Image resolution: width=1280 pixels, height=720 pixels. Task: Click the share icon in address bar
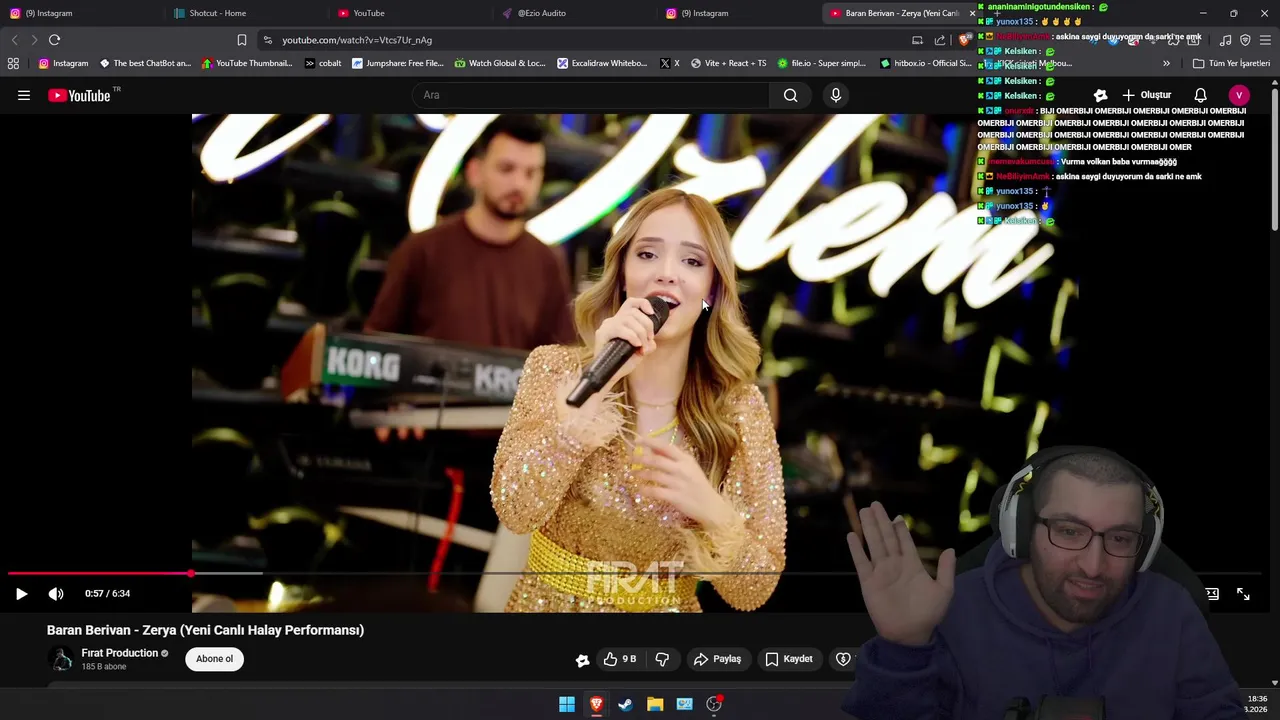pos(940,40)
